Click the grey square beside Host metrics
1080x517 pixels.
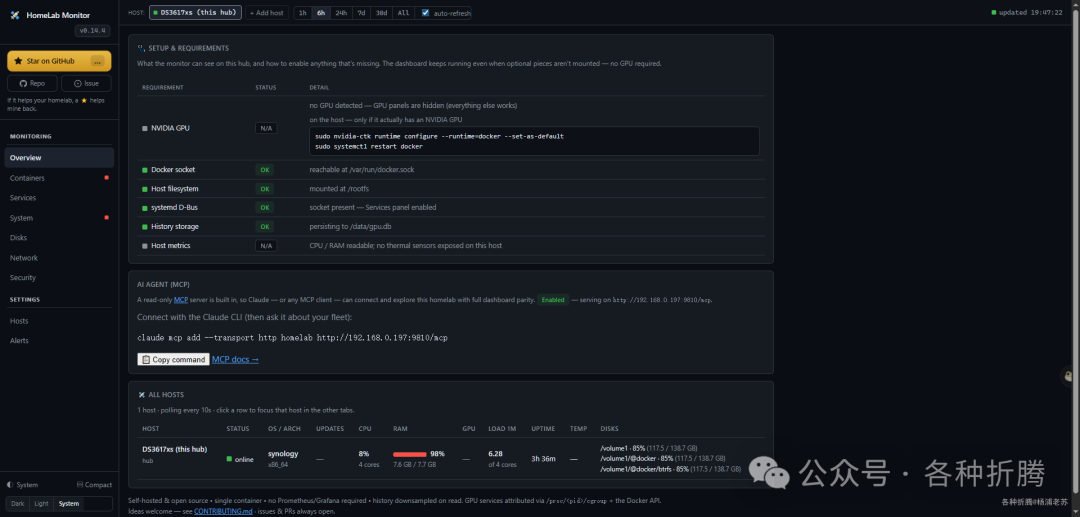pos(145,245)
